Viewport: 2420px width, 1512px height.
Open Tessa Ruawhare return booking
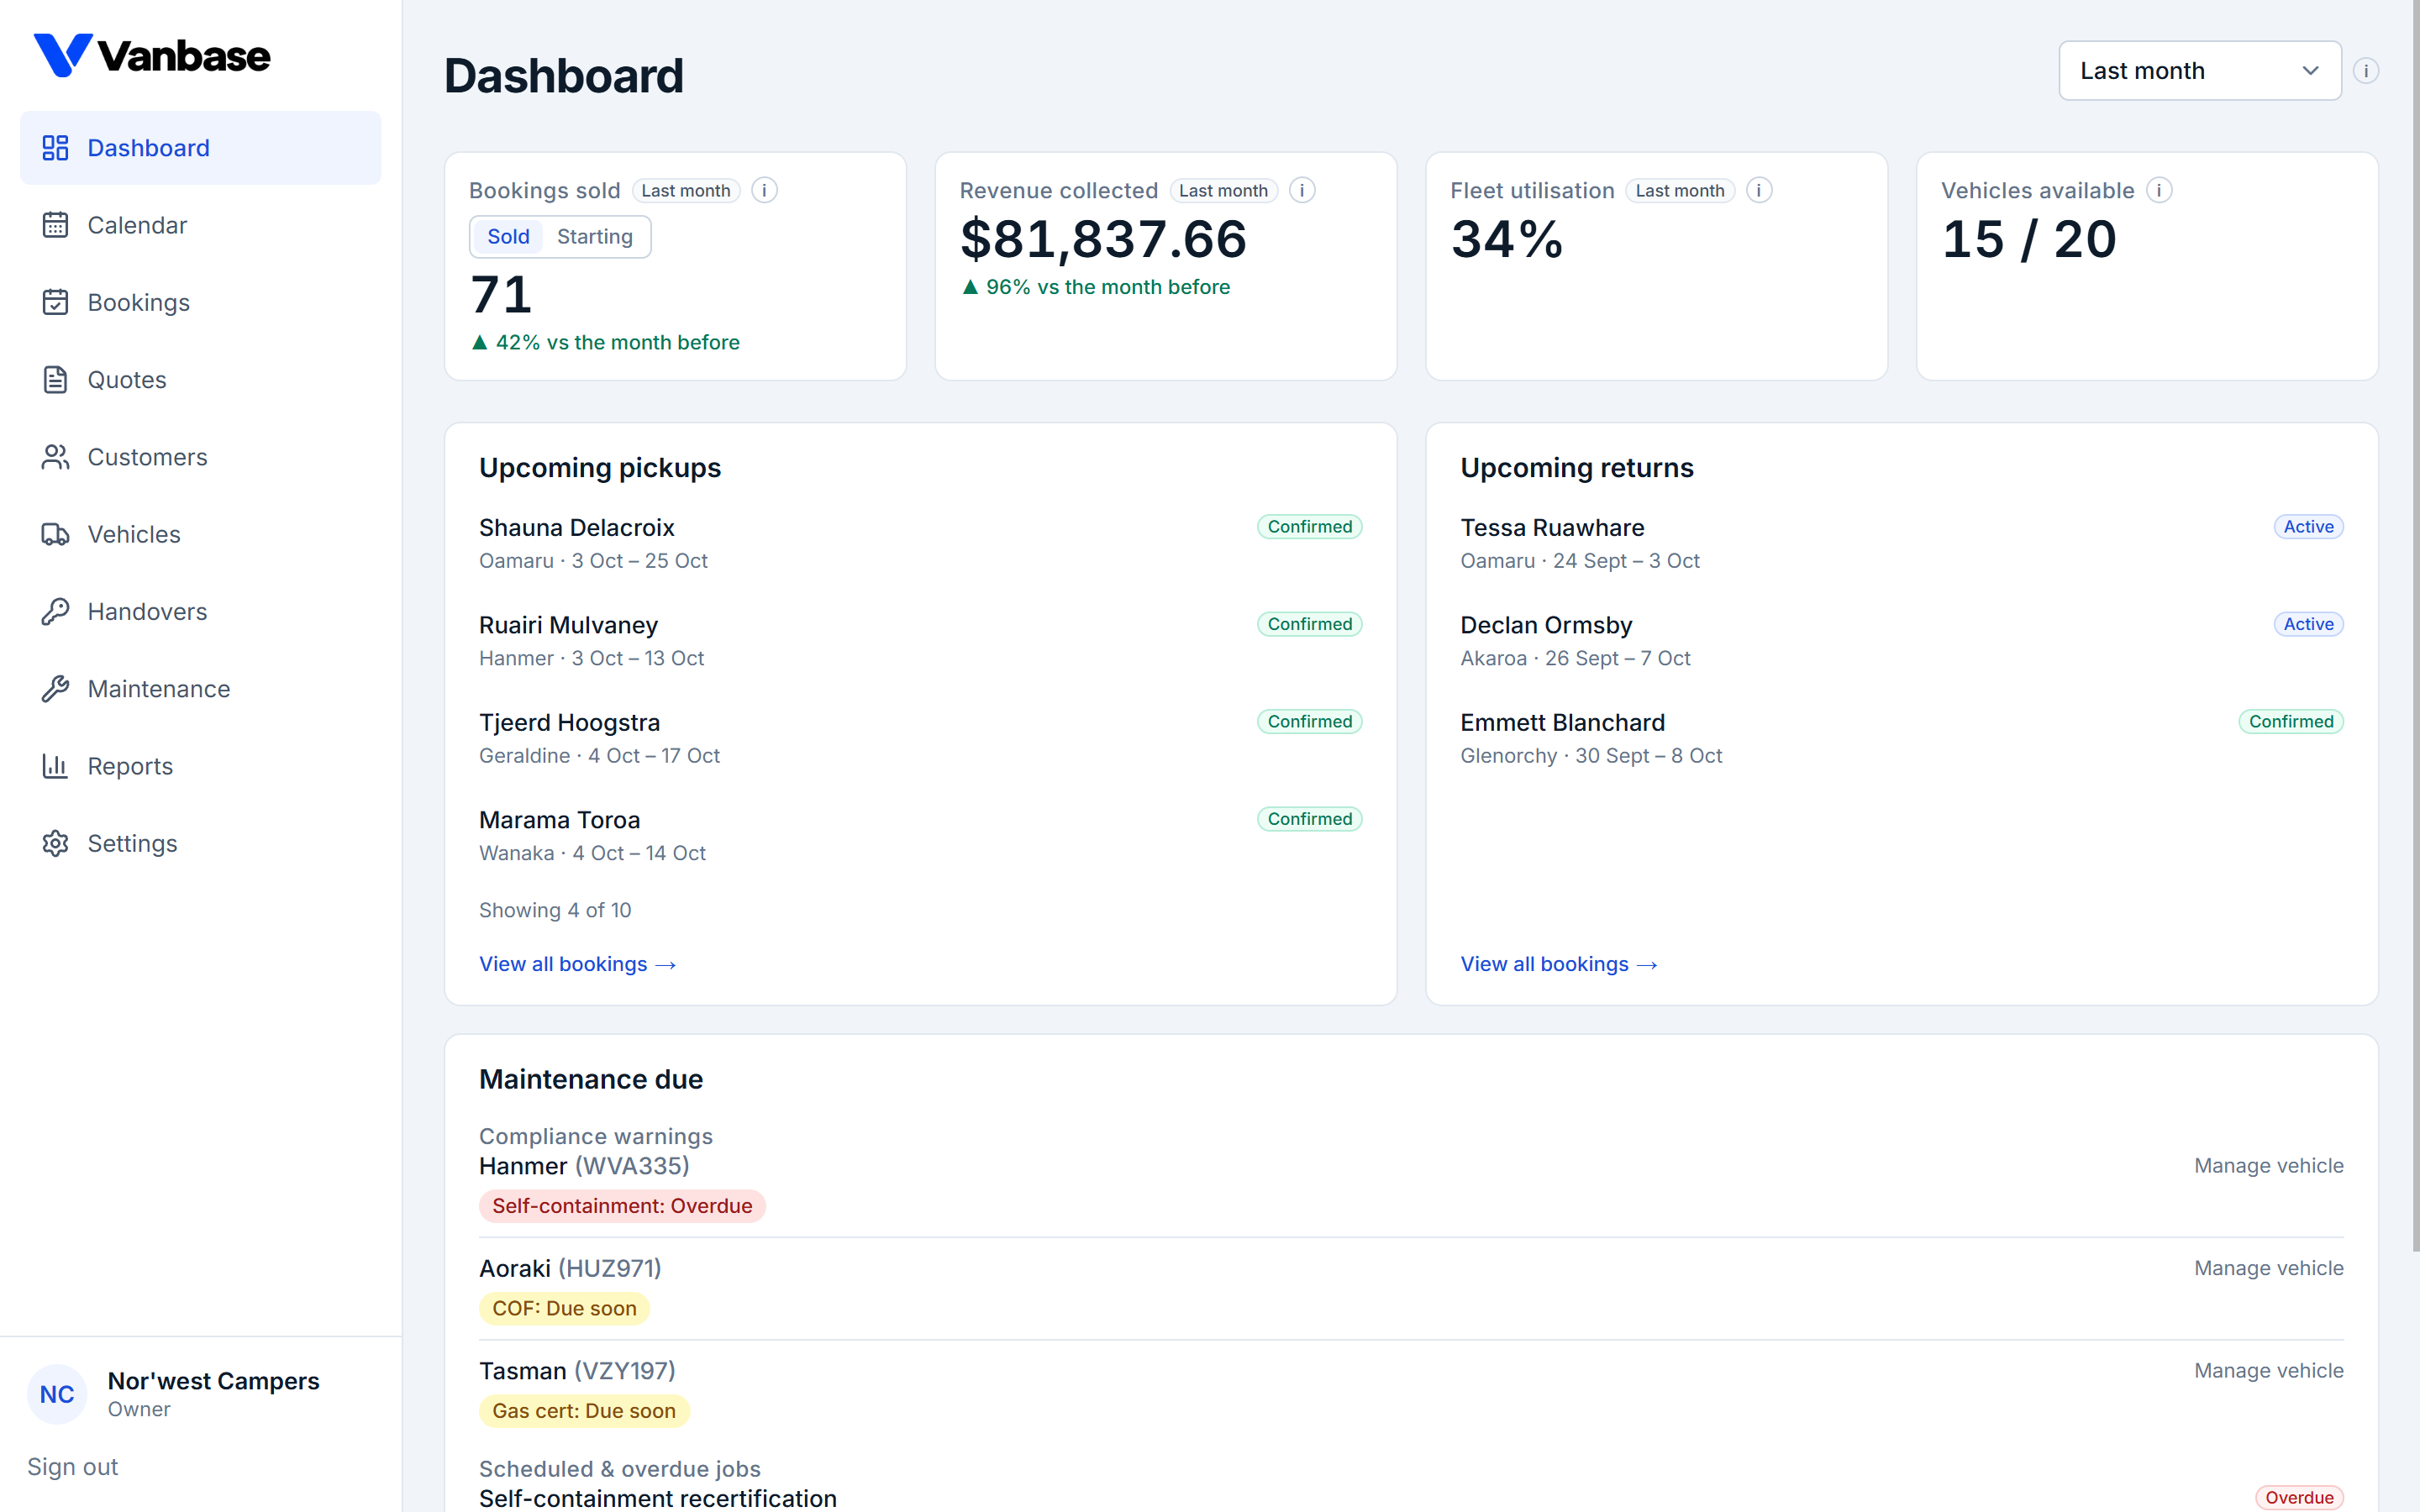tap(1902, 543)
